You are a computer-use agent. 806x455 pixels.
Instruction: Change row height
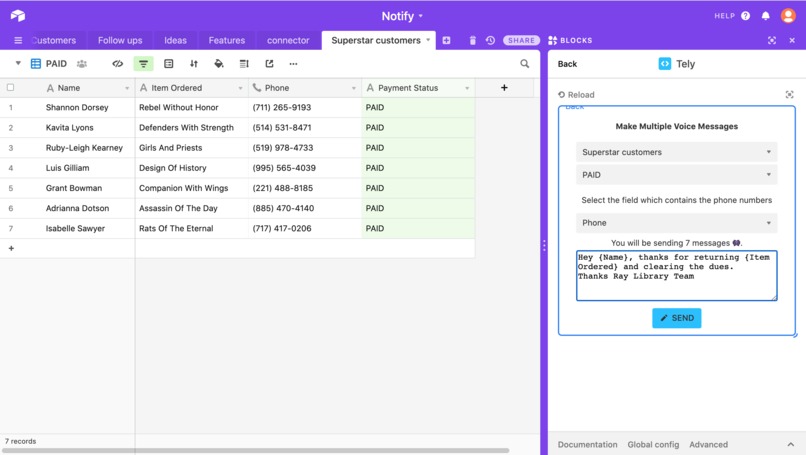click(244, 64)
